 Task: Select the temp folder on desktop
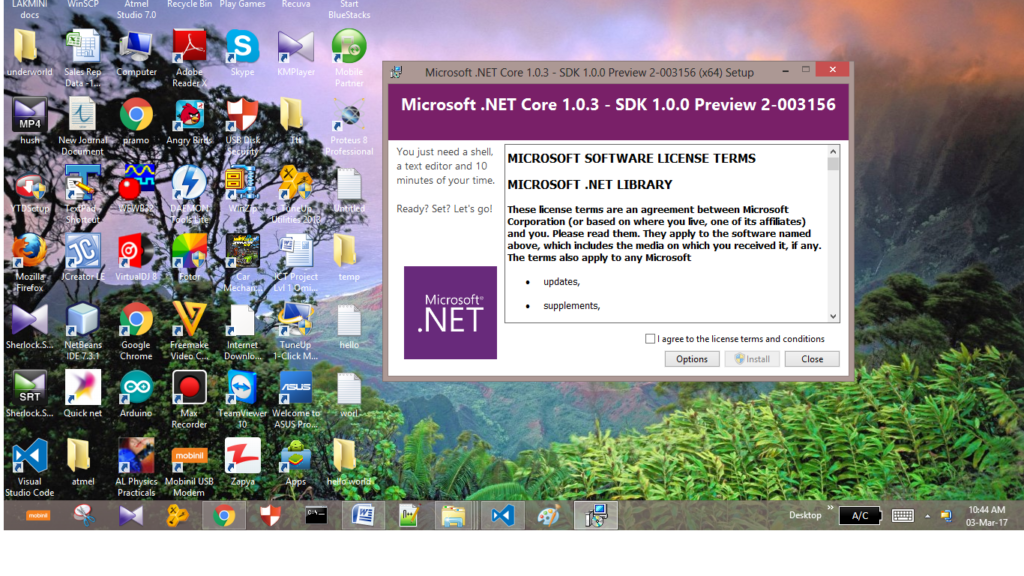[349, 258]
